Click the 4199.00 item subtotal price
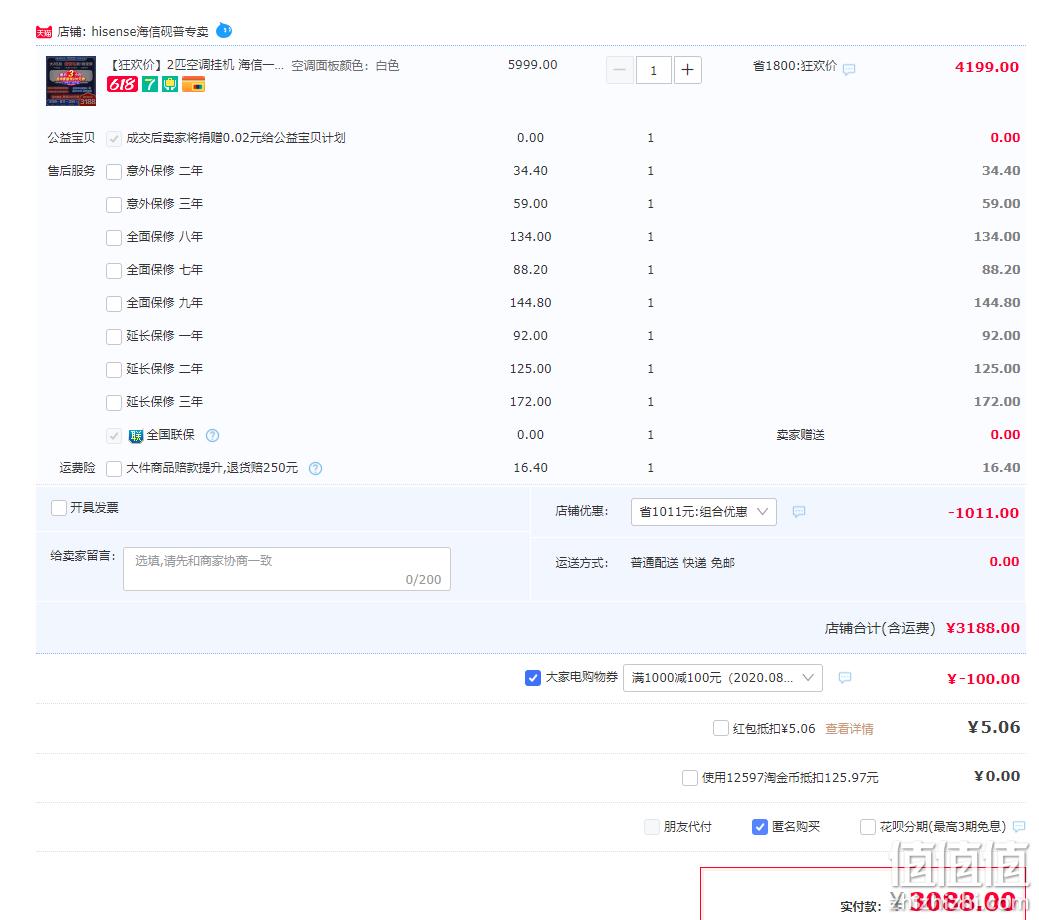This screenshot has width=1039, height=920. (x=987, y=67)
